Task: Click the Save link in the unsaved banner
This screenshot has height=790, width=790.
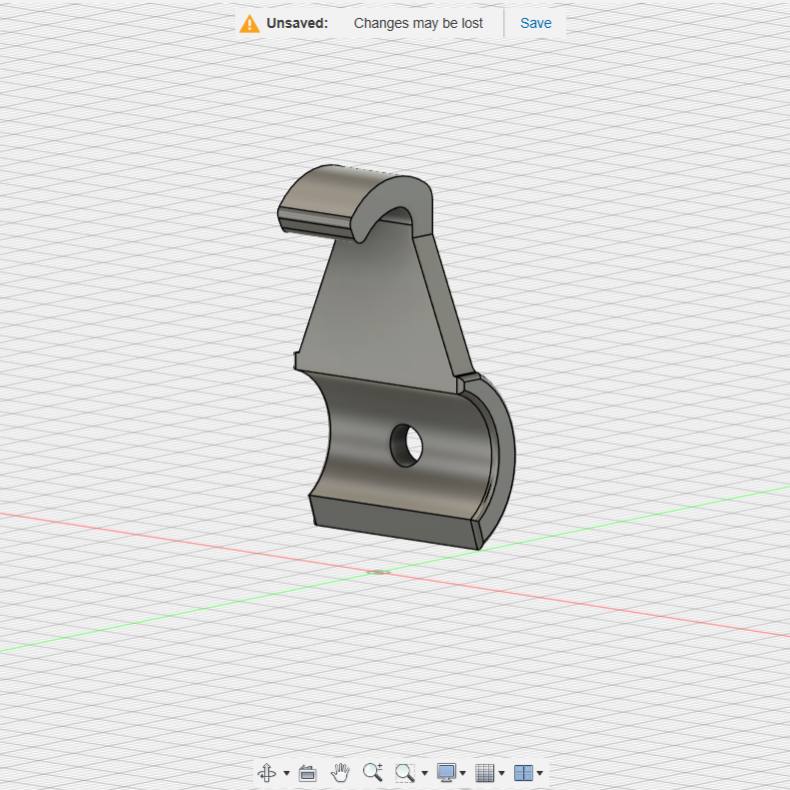Action: pos(535,23)
